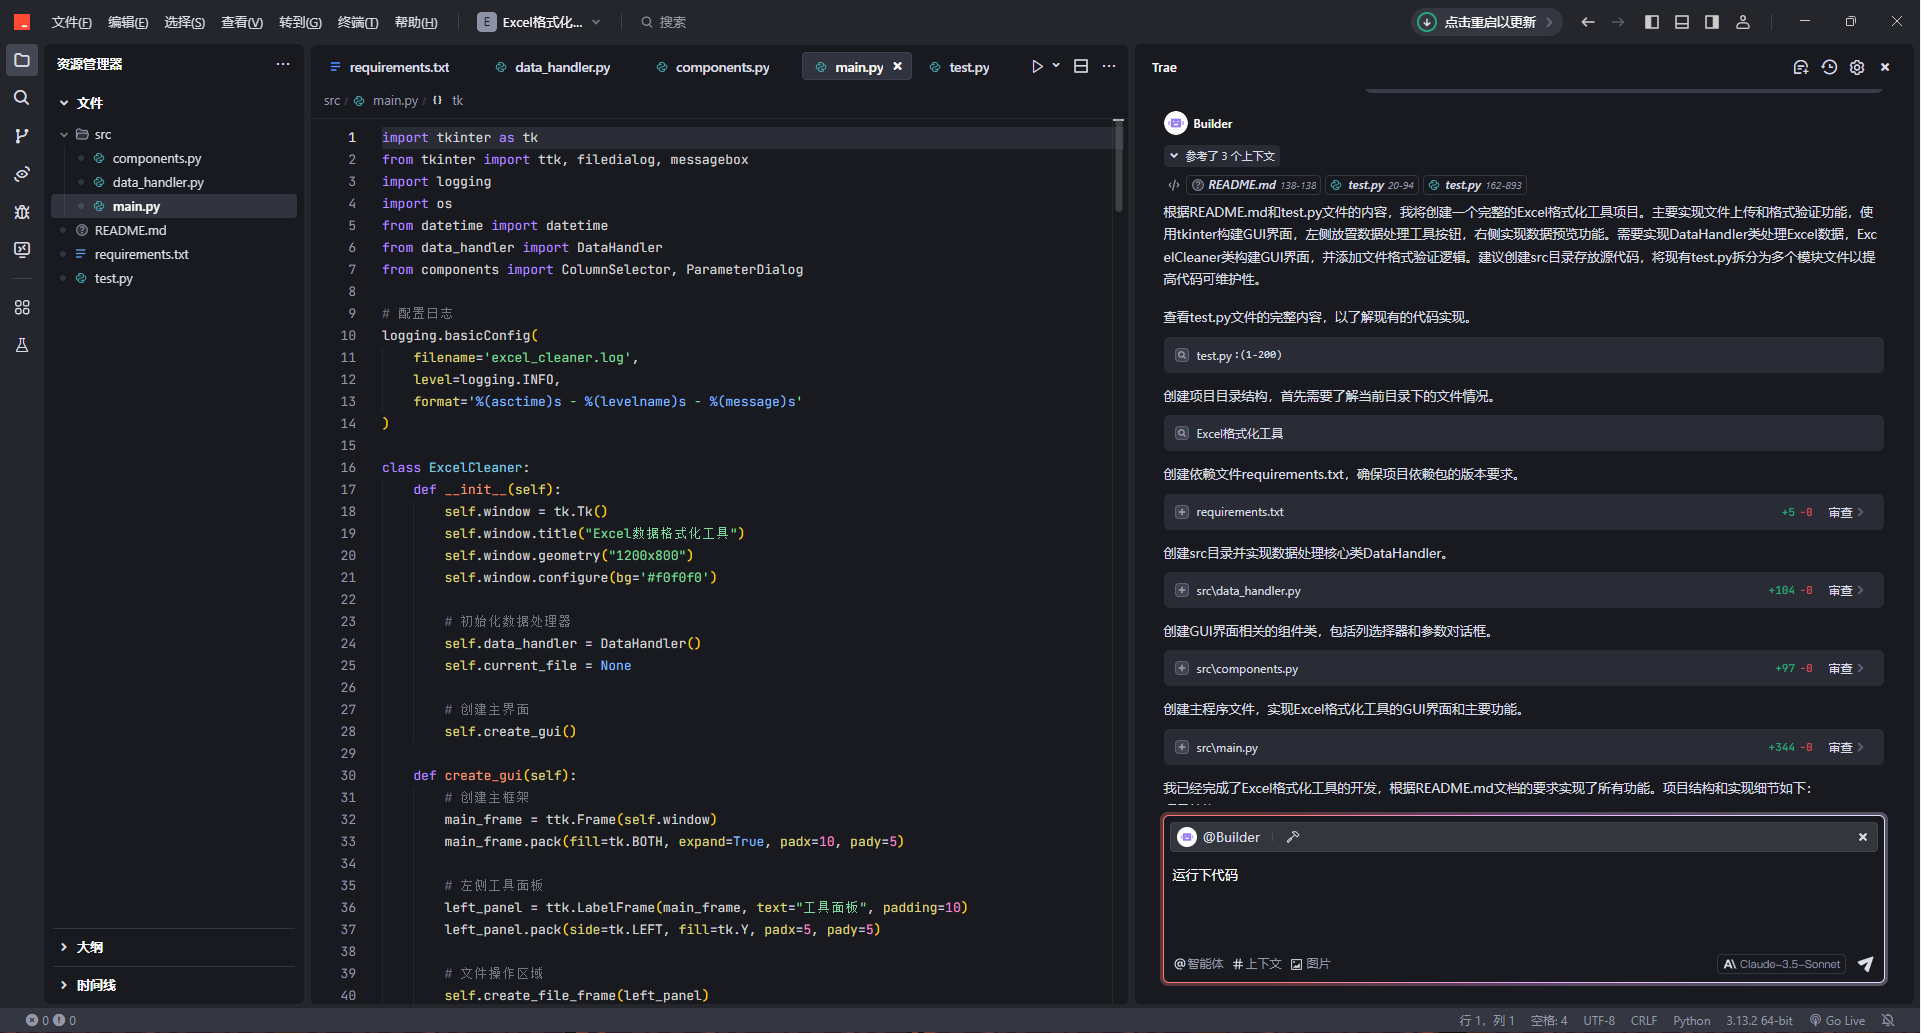The width and height of the screenshot is (1921, 1033).
Task: Switch to the components.py editor tab
Action: tap(721, 67)
